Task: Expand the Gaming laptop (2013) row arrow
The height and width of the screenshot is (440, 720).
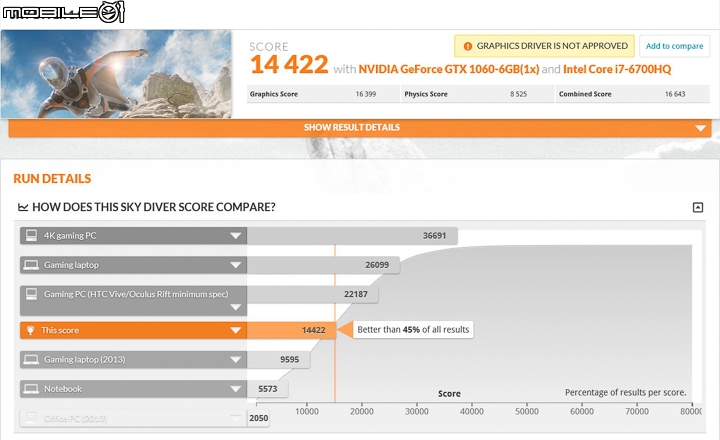Action: point(236,360)
